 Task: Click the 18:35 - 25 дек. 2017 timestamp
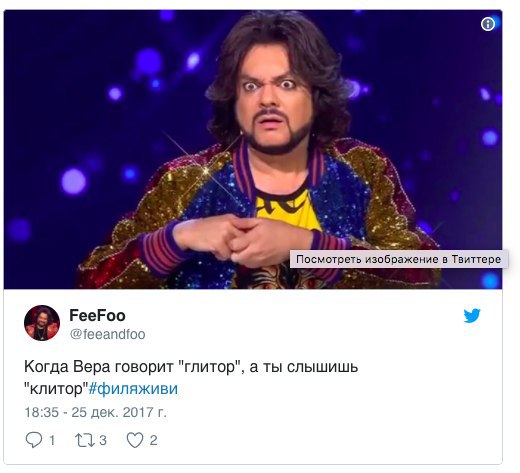point(95,412)
